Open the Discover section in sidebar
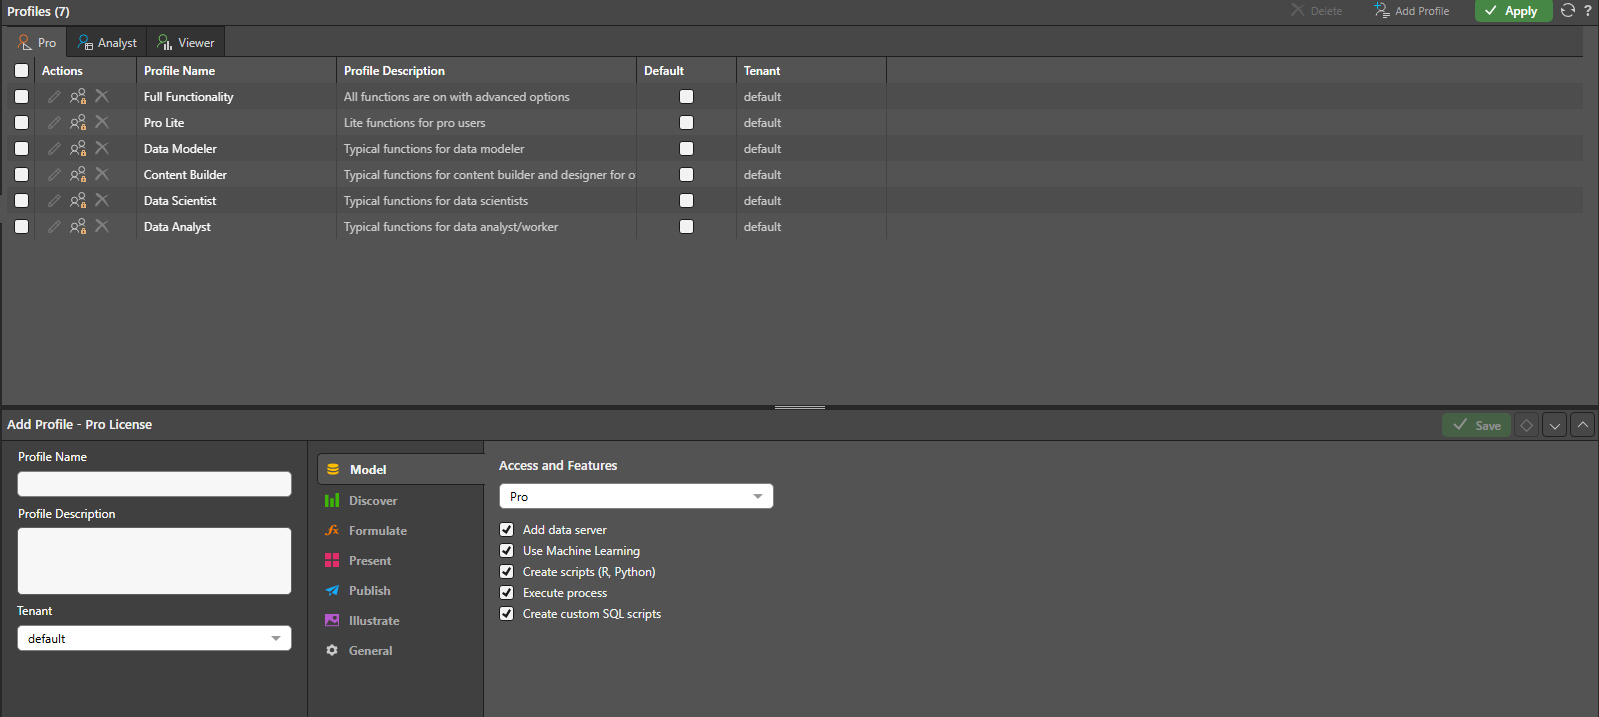This screenshot has height=717, width=1599. tap(373, 501)
